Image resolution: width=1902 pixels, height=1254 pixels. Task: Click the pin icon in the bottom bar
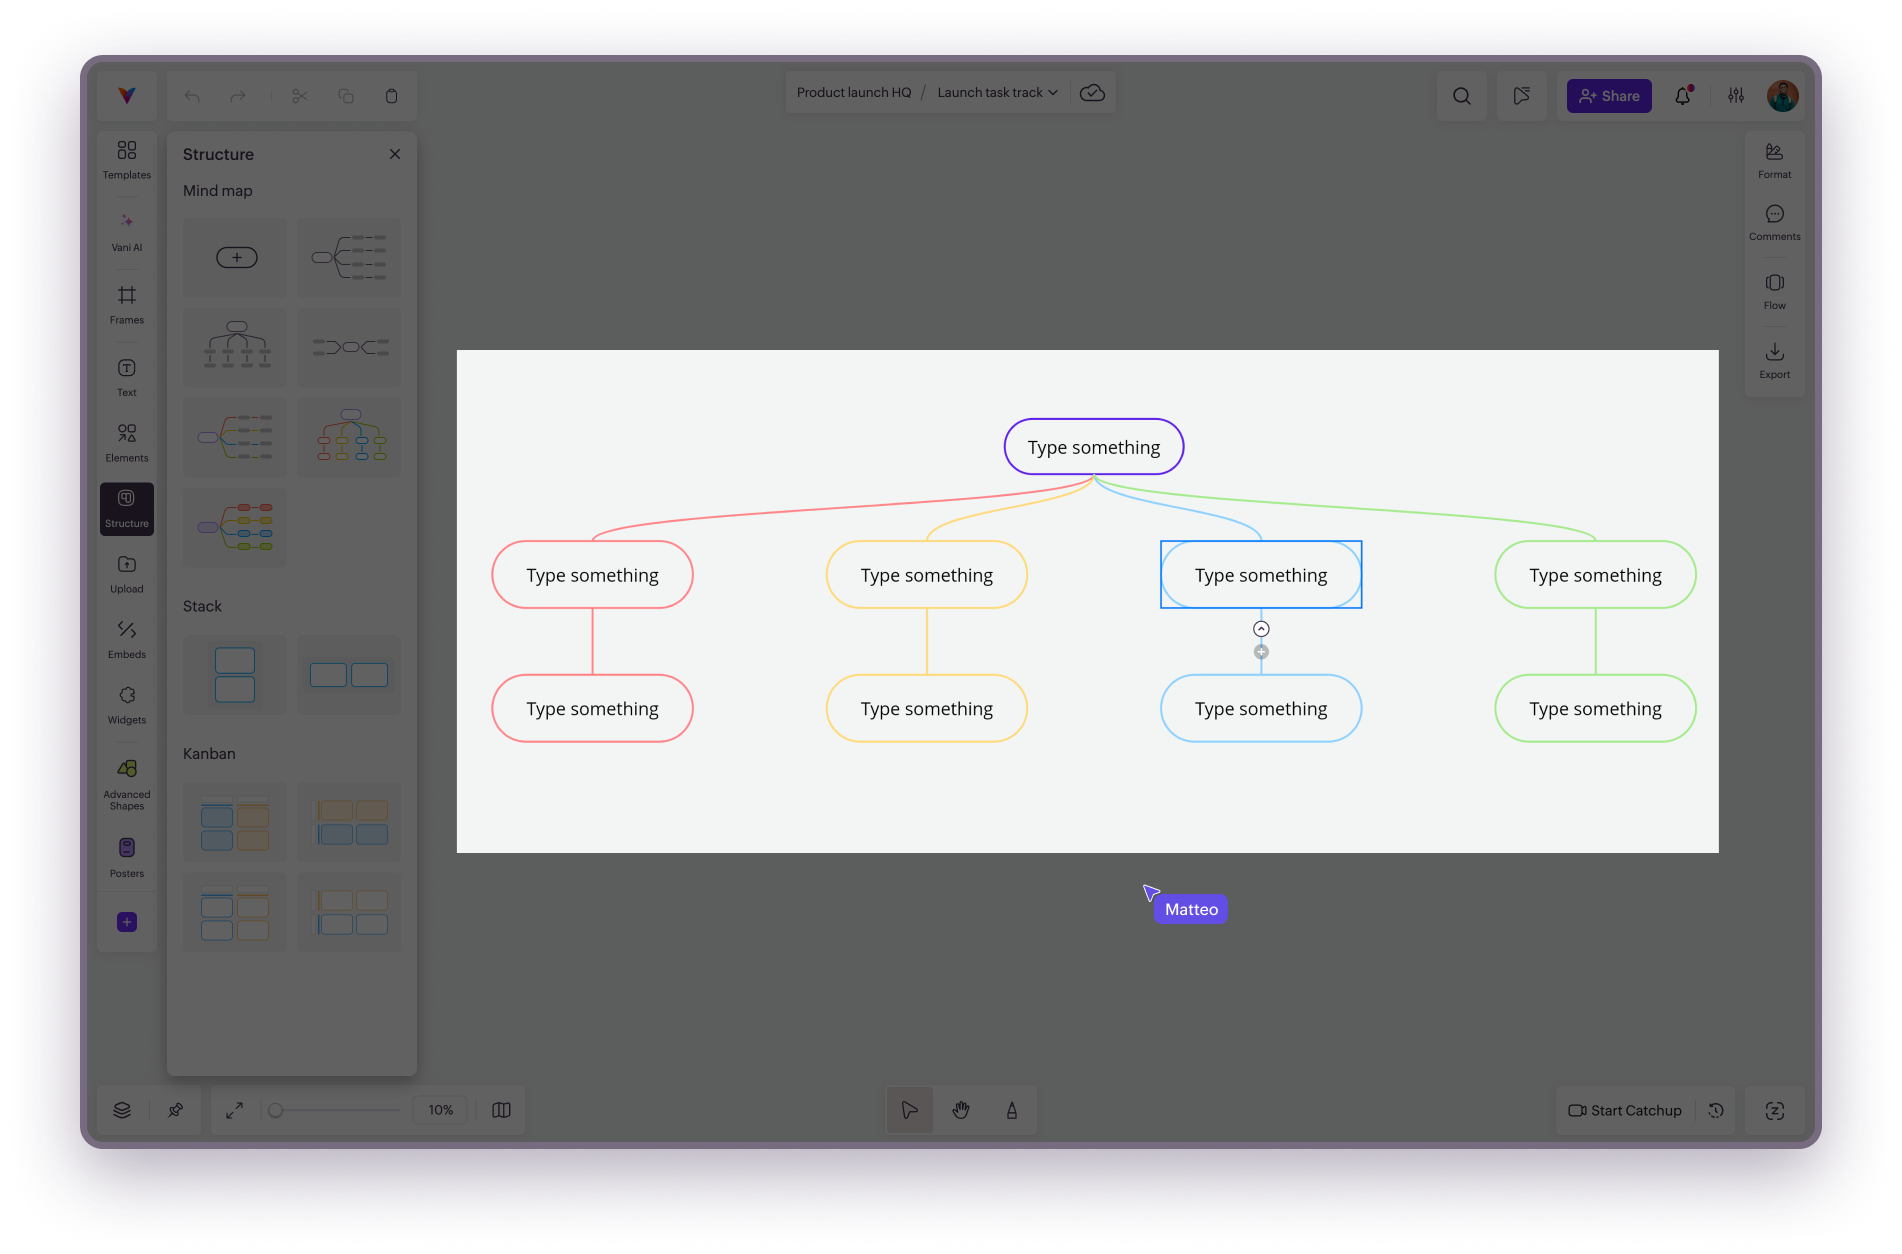pos(176,1110)
